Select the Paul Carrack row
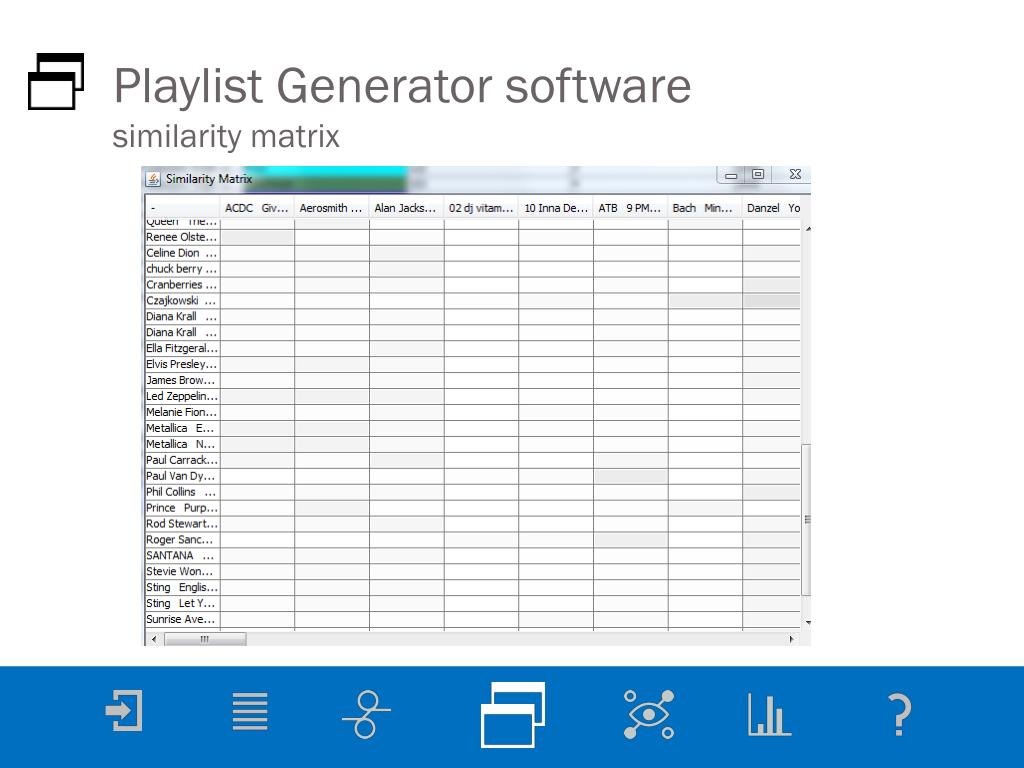The height and width of the screenshot is (768, 1024). pyautogui.click(x=473, y=460)
